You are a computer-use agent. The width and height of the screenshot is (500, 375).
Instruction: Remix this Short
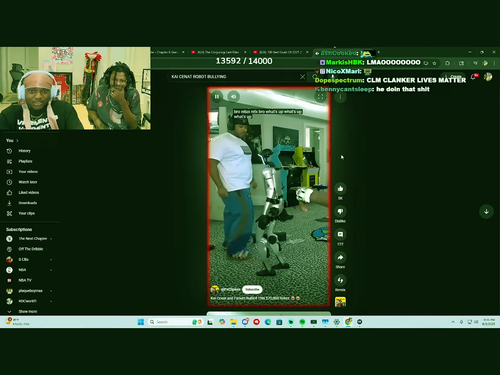coord(340,280)
